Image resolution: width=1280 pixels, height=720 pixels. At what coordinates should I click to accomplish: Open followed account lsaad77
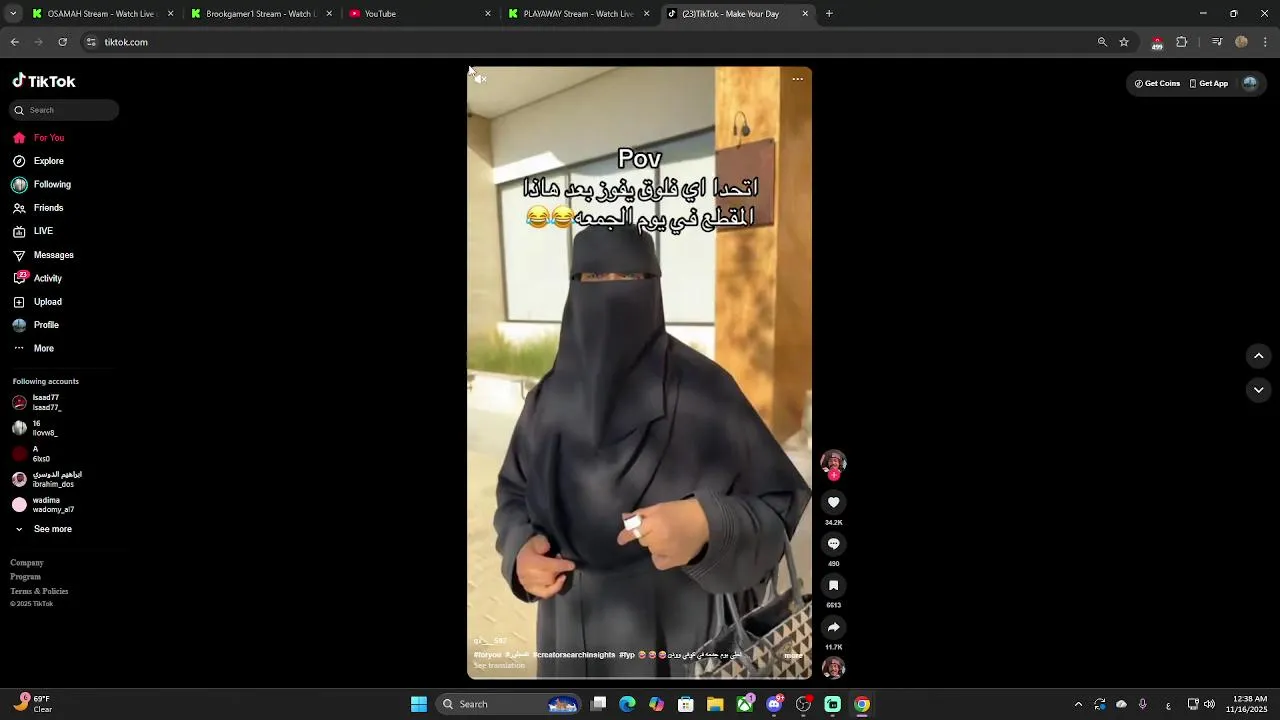point(37,402)
